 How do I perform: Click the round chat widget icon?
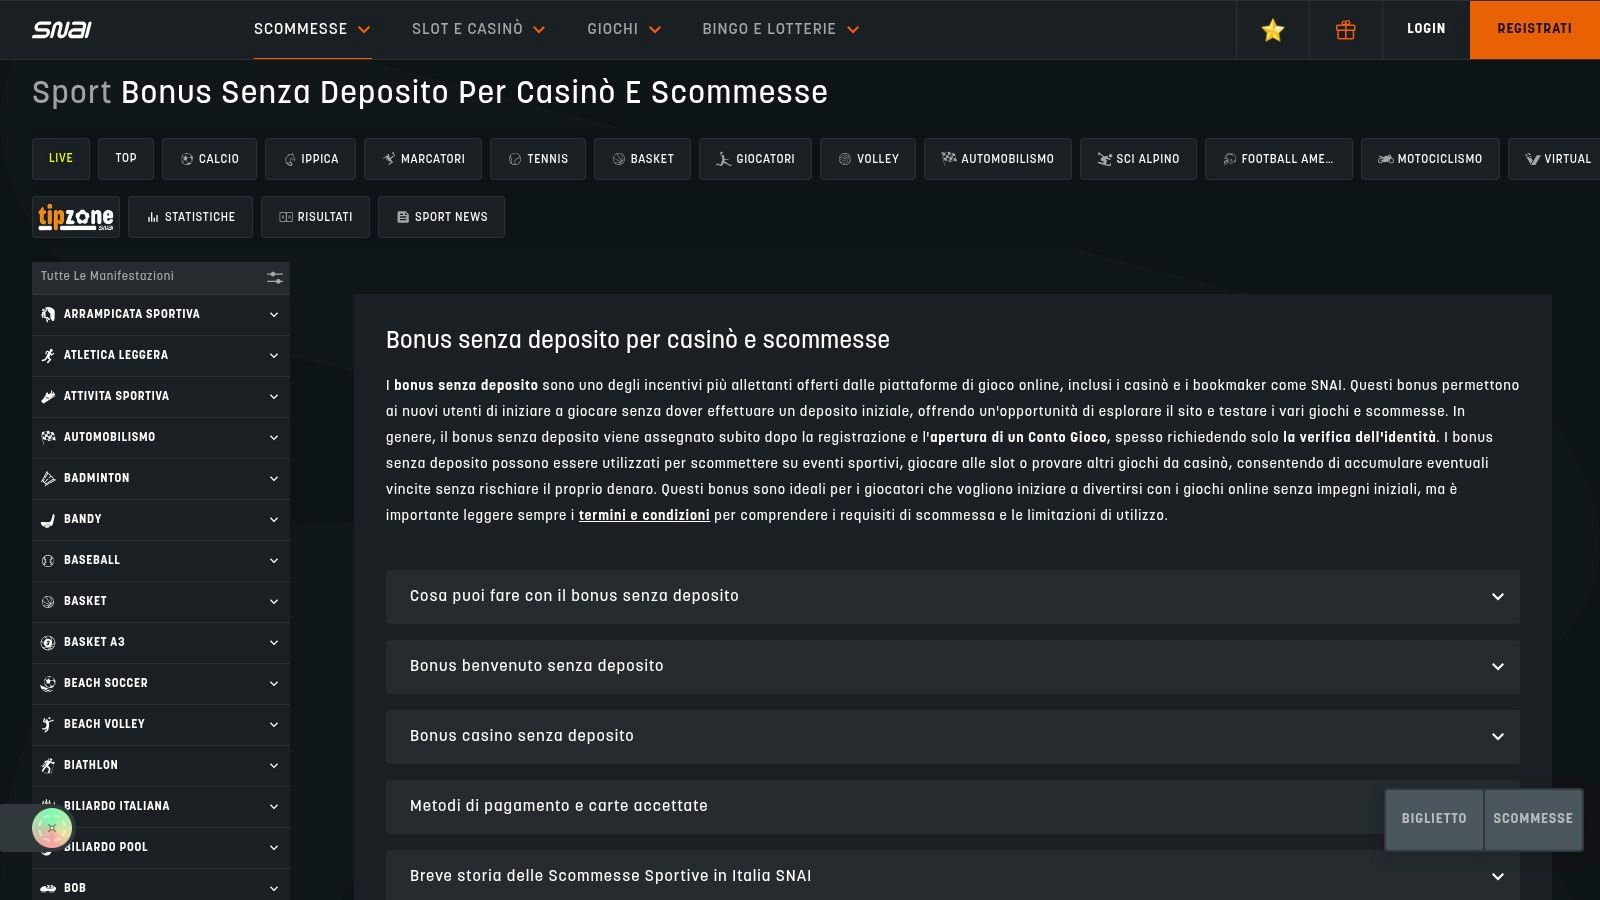pos(52,828)
